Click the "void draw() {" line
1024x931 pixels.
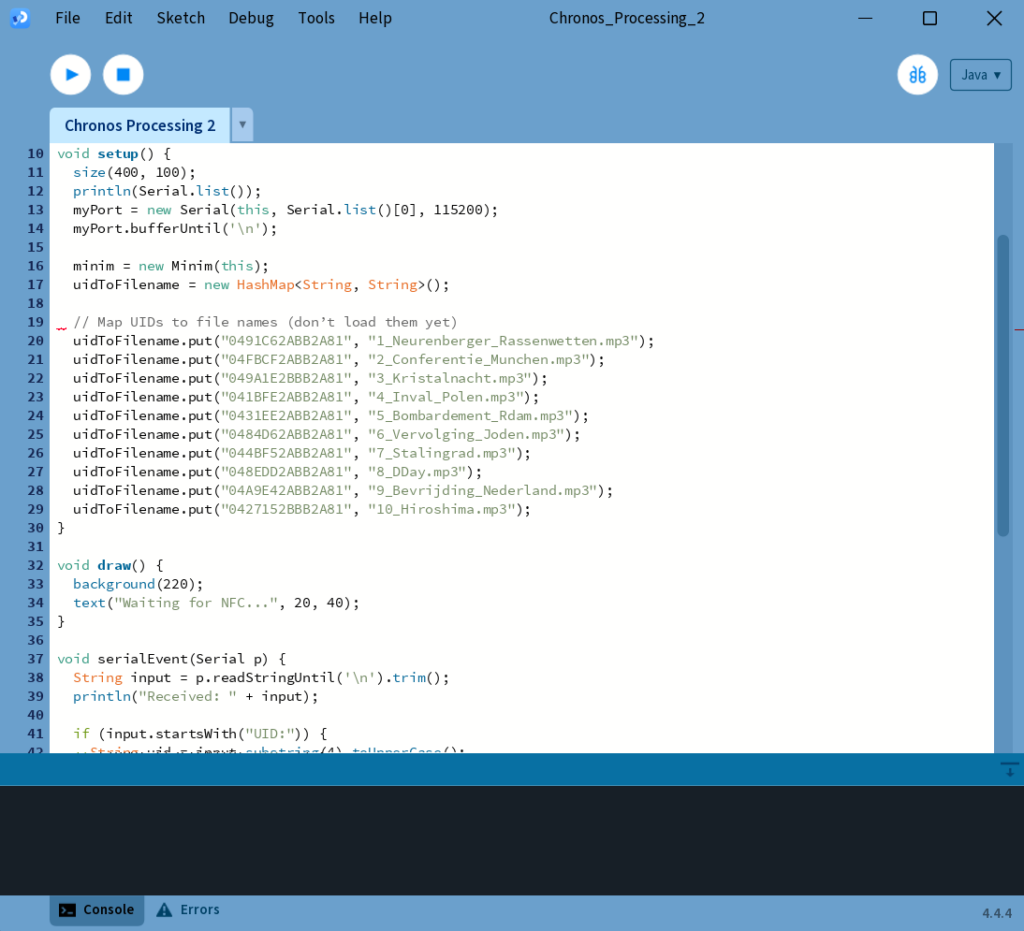110,565
